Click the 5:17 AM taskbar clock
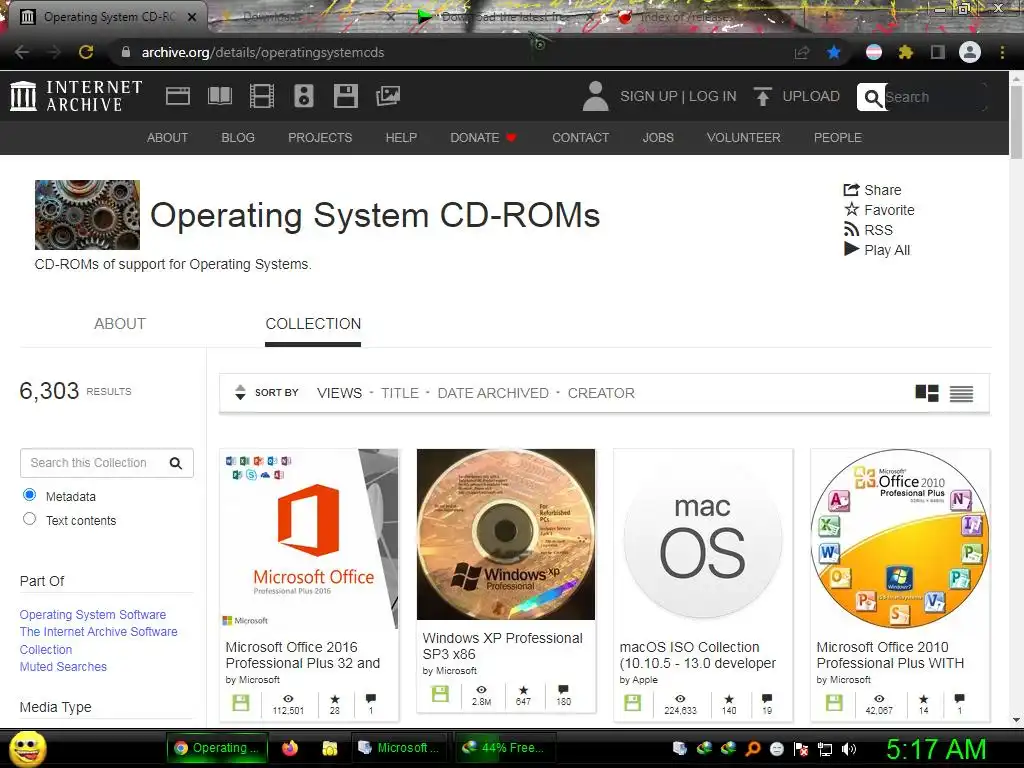This screenshot has height=768, width=1024. point(936,749)
